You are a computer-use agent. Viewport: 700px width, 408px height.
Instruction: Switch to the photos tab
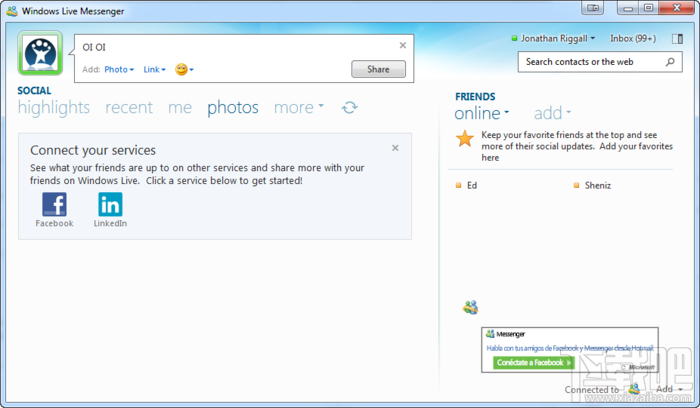pyautogui.click(x=233, y=108)
